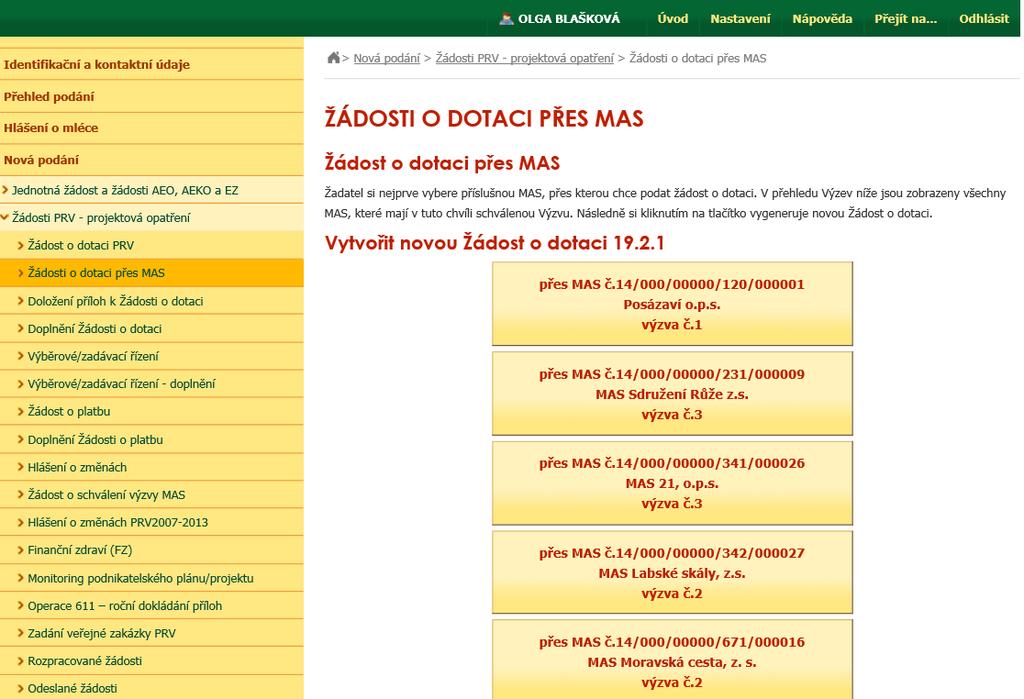1024x699 pixels.
Task: Create application via MAS 21, o.p.s. button
Action: [672, 483]
